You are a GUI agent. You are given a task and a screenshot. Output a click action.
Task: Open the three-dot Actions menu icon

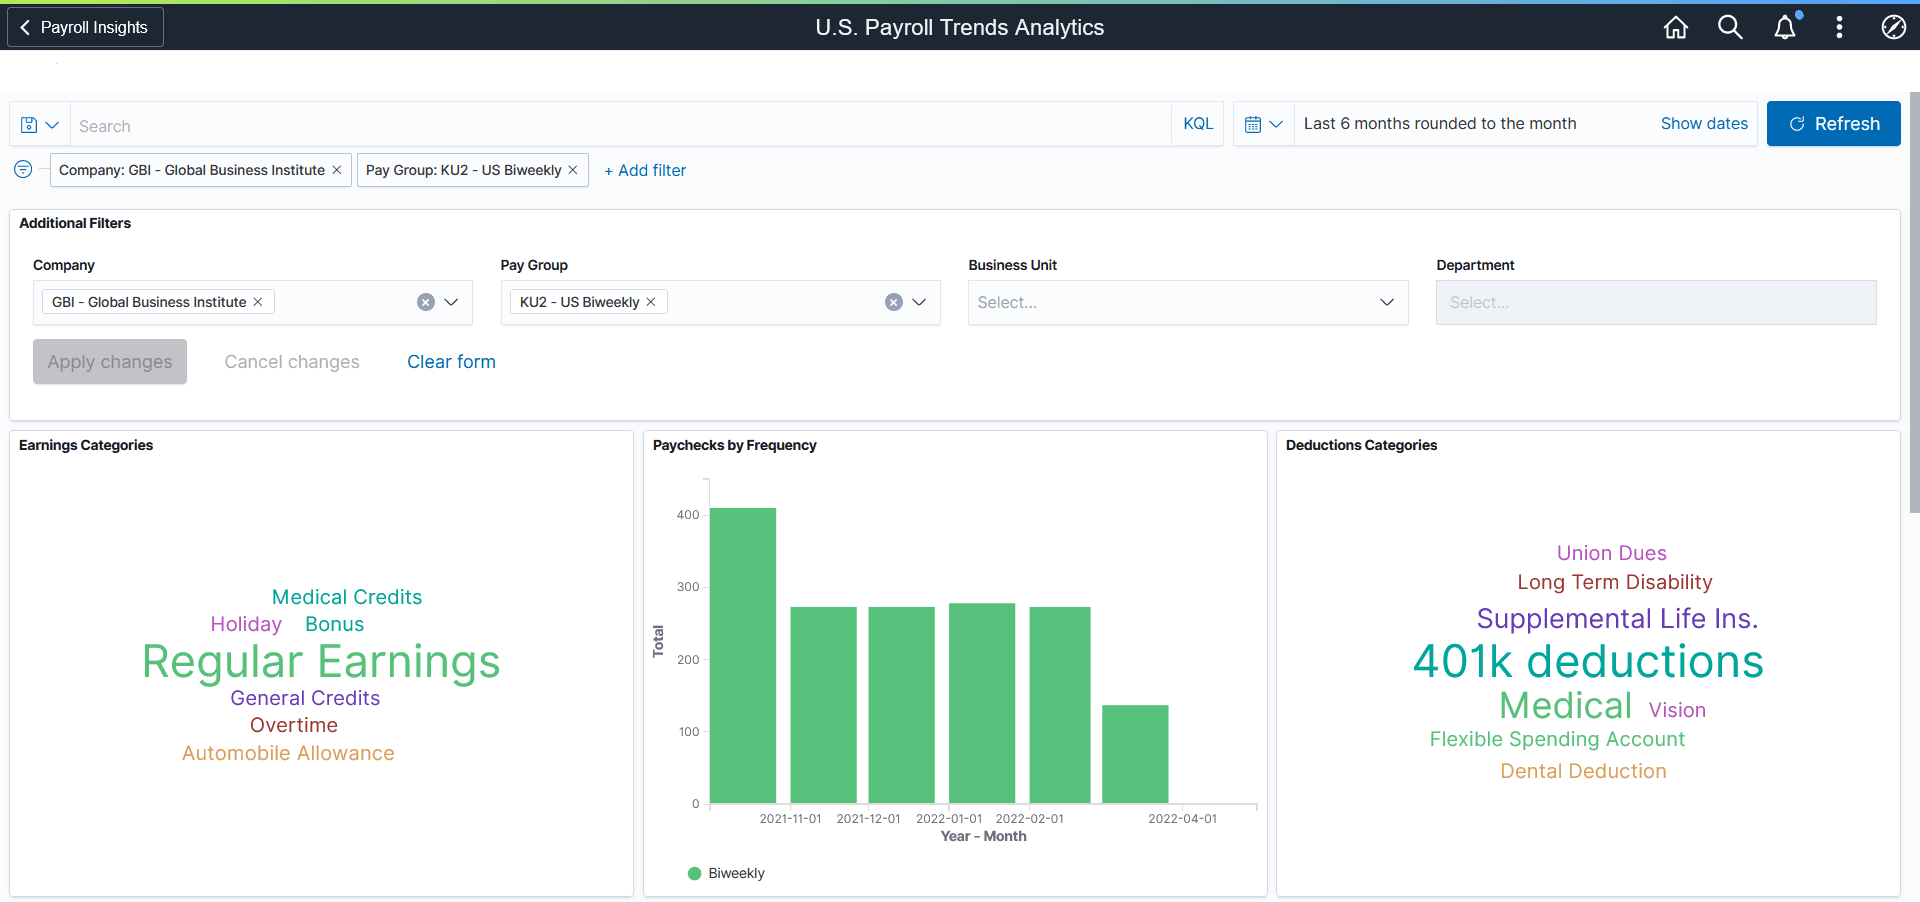coord(1840,27)
